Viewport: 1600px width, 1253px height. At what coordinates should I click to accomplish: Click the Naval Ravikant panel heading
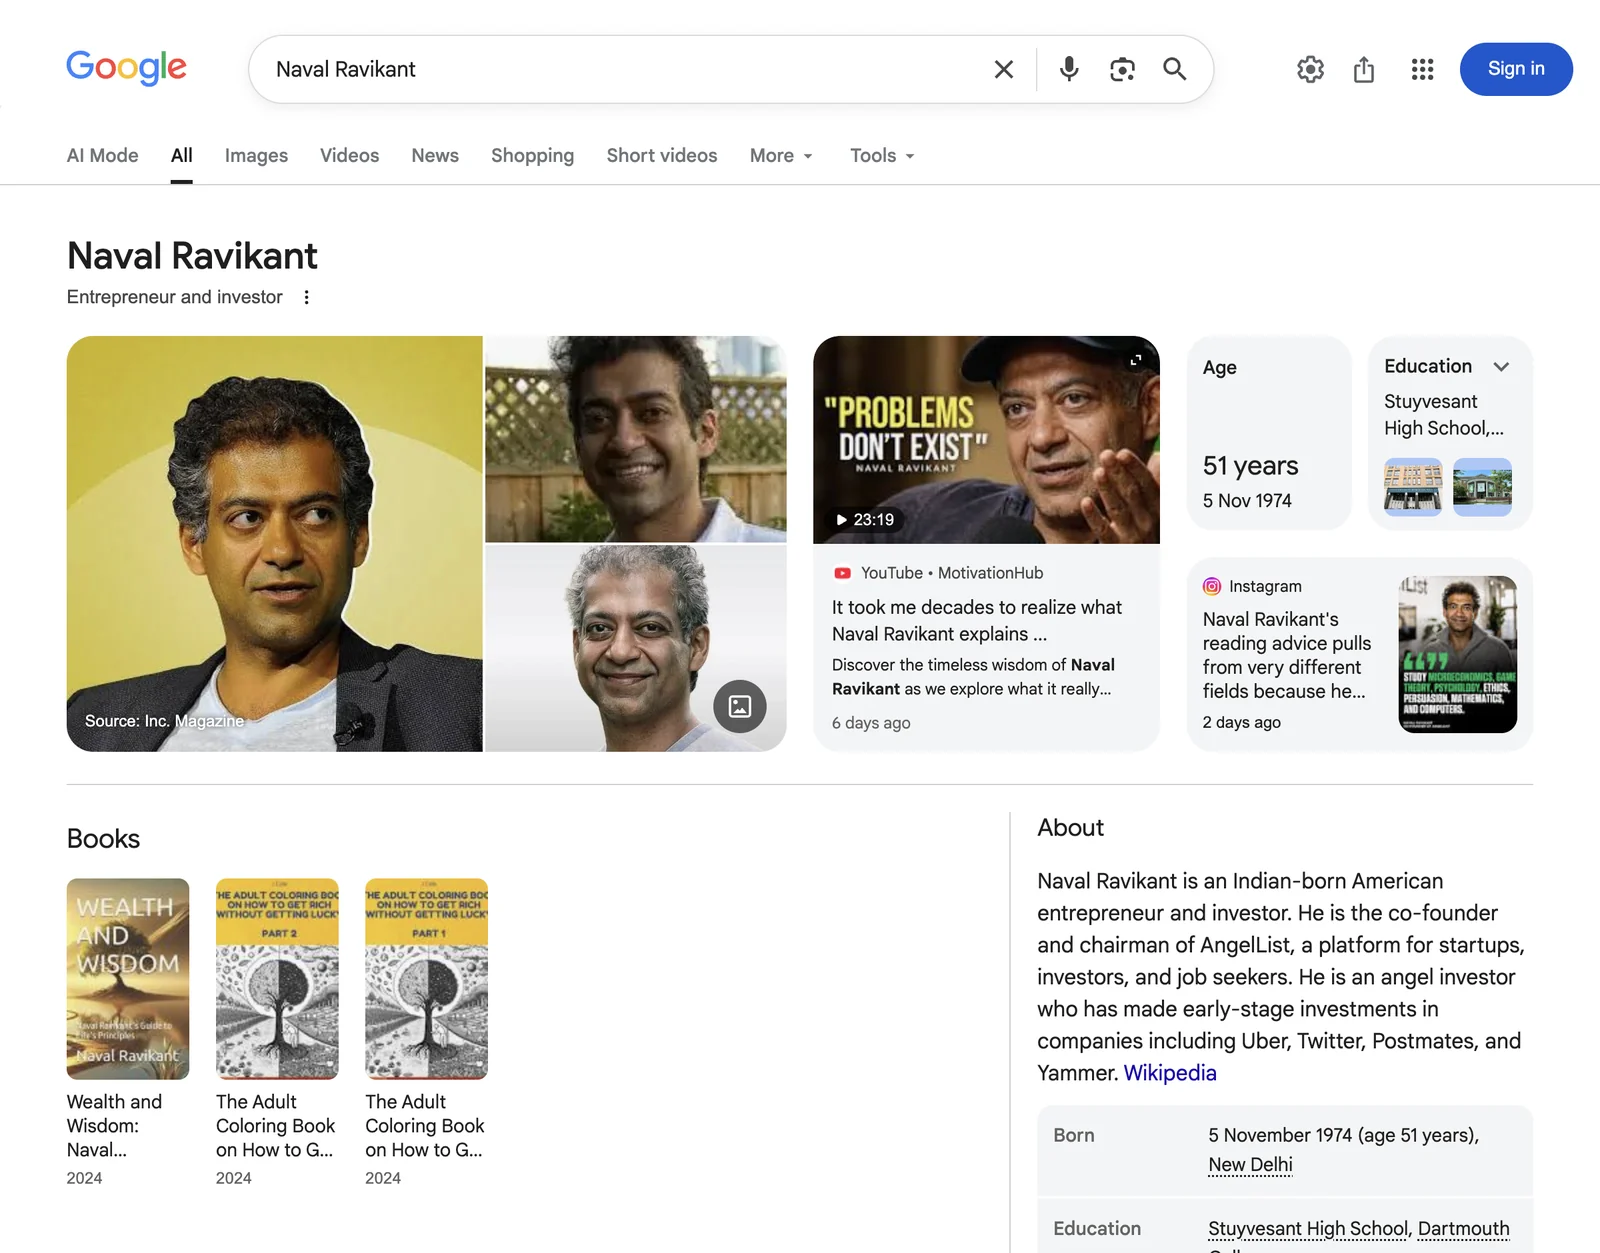pyautogui.click(x=192, y=256)
